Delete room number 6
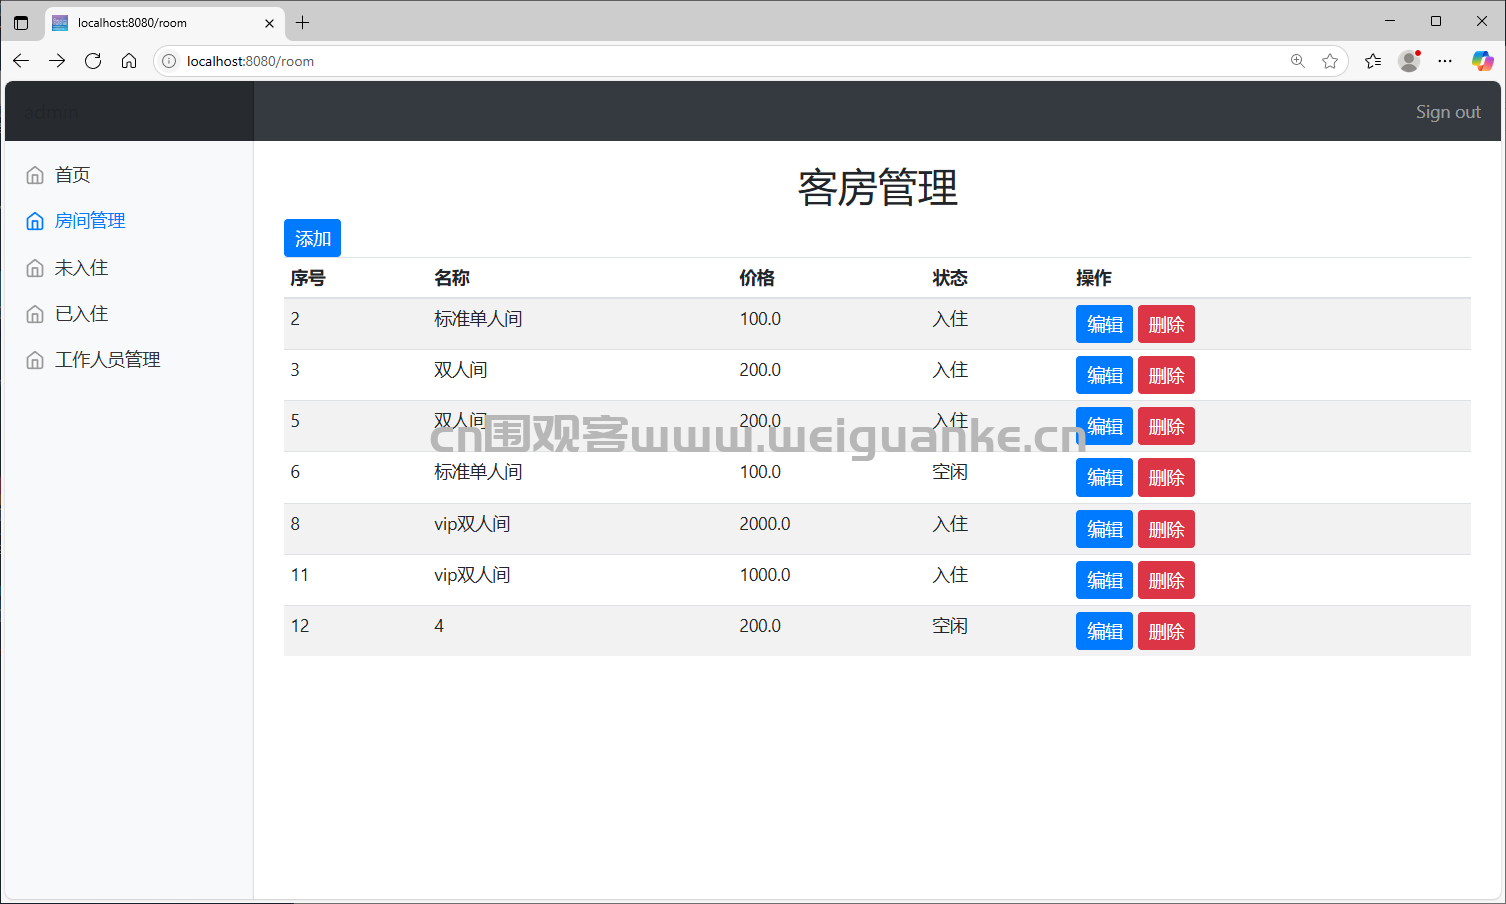 [1166, 477]
